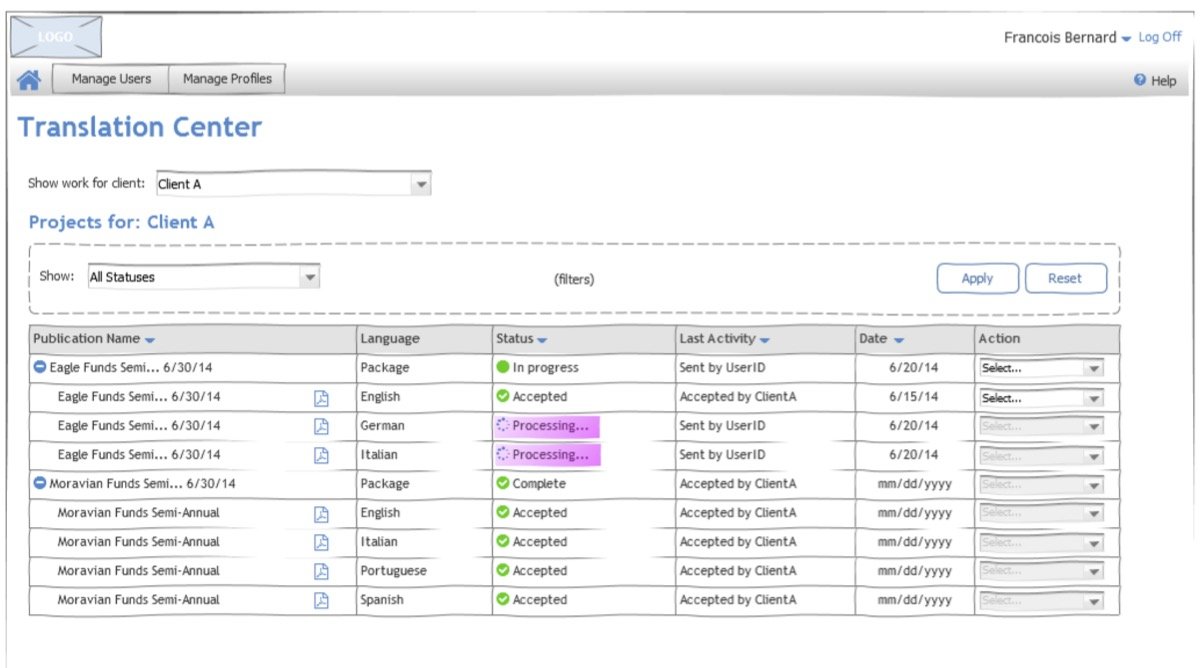Image resolution: width=1200 pixels, height=668 pixels.
Task: Click the Francois Bernard user name
Action: point(1060,37)
